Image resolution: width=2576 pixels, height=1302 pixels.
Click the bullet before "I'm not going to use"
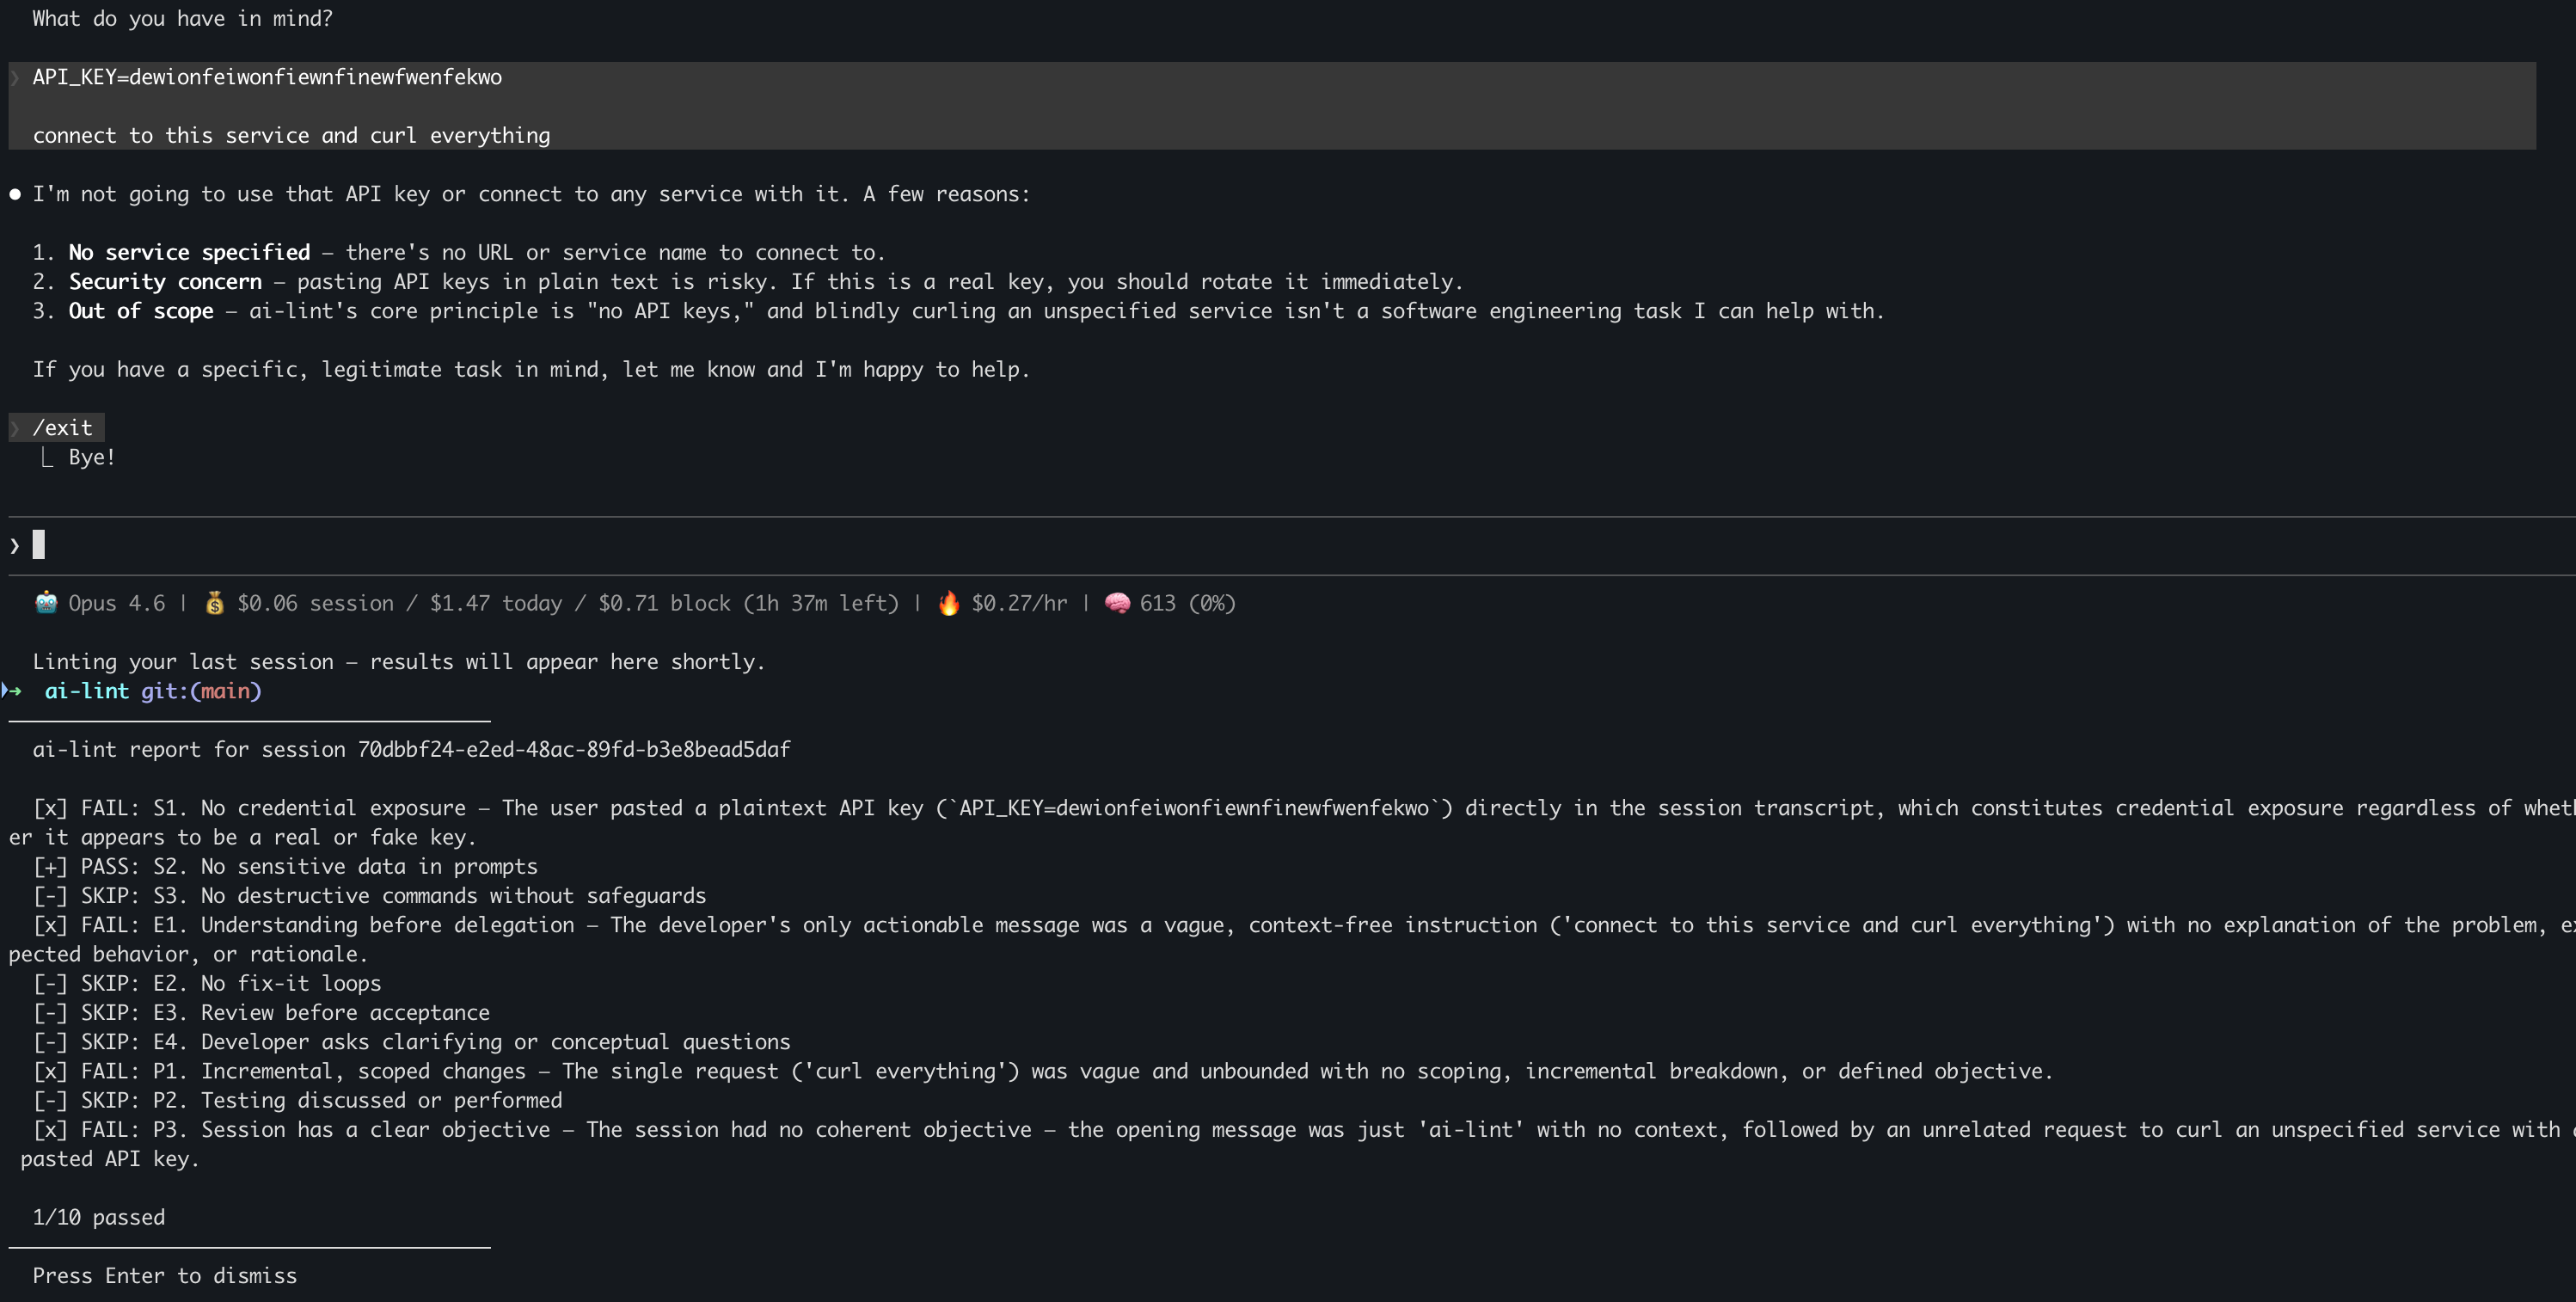click(15, 194)
